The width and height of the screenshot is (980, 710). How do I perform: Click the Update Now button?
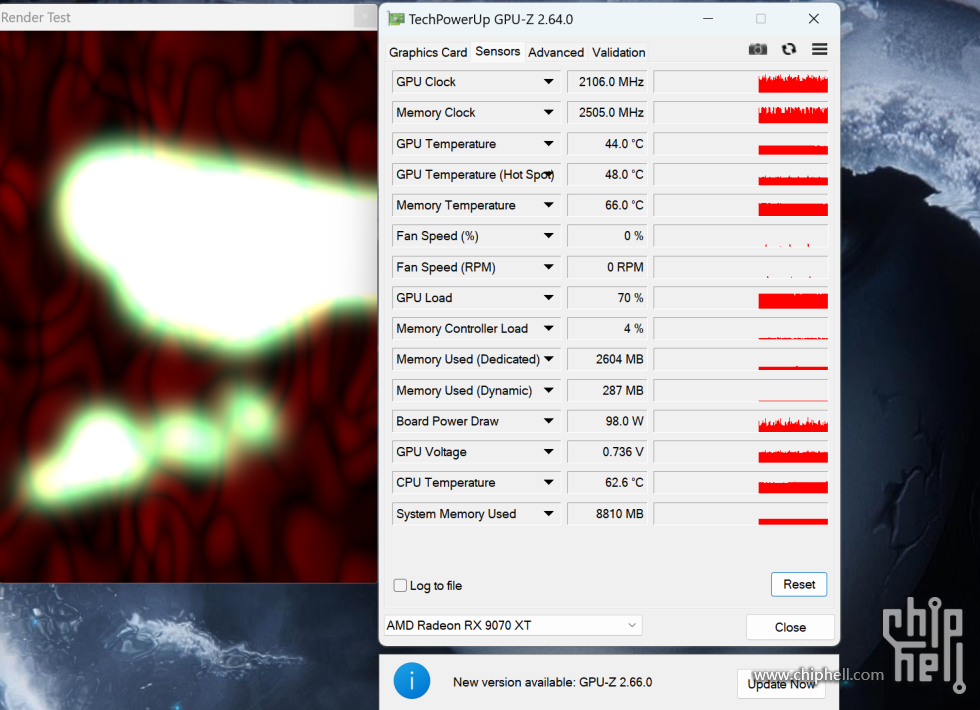[x=781, y=684]
